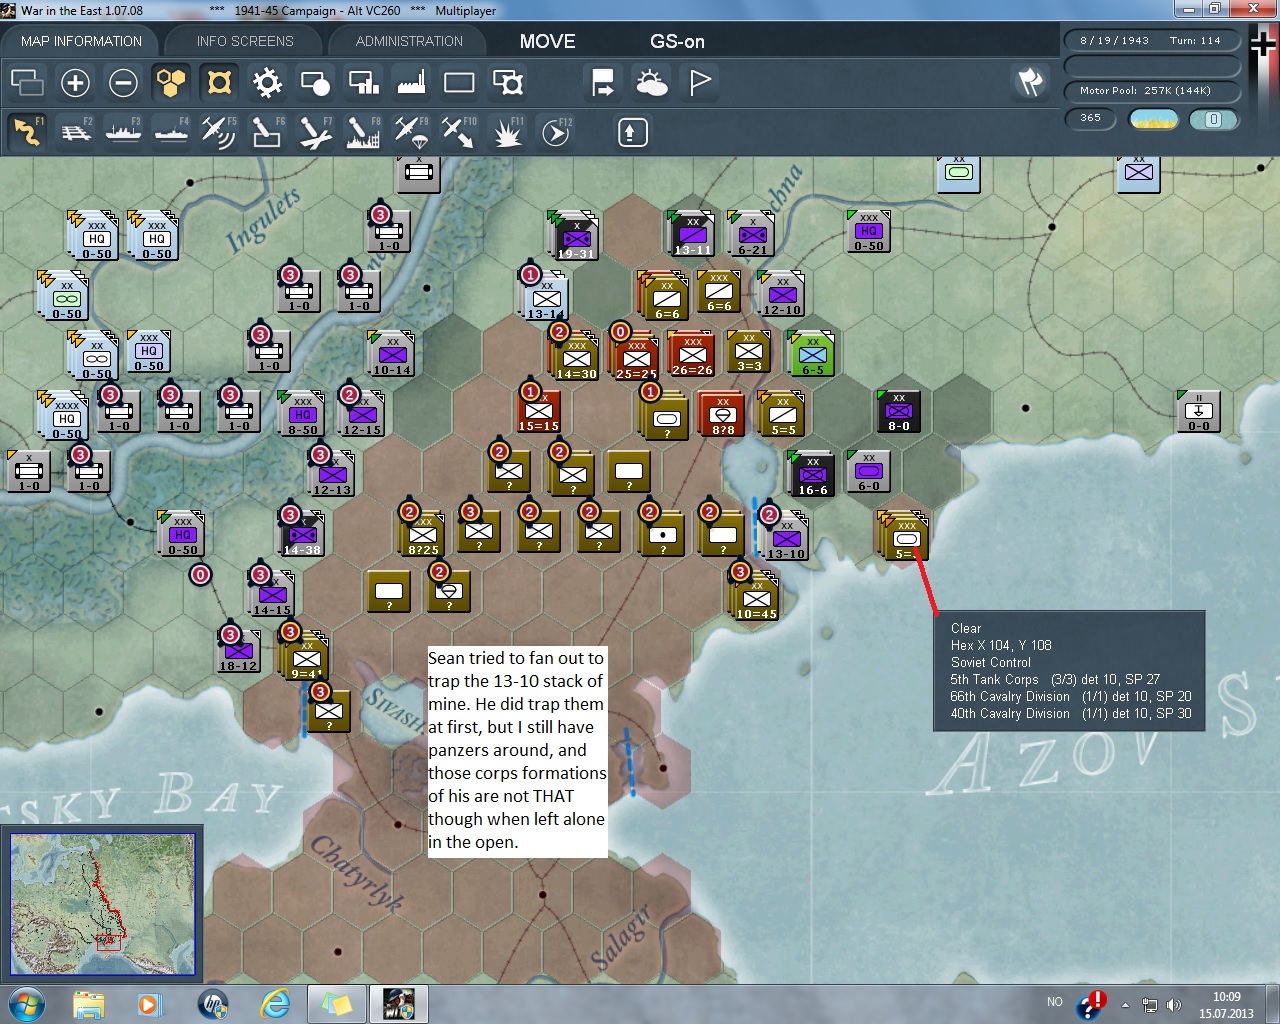Select the F3 naval transport mode

click(123, 132)
